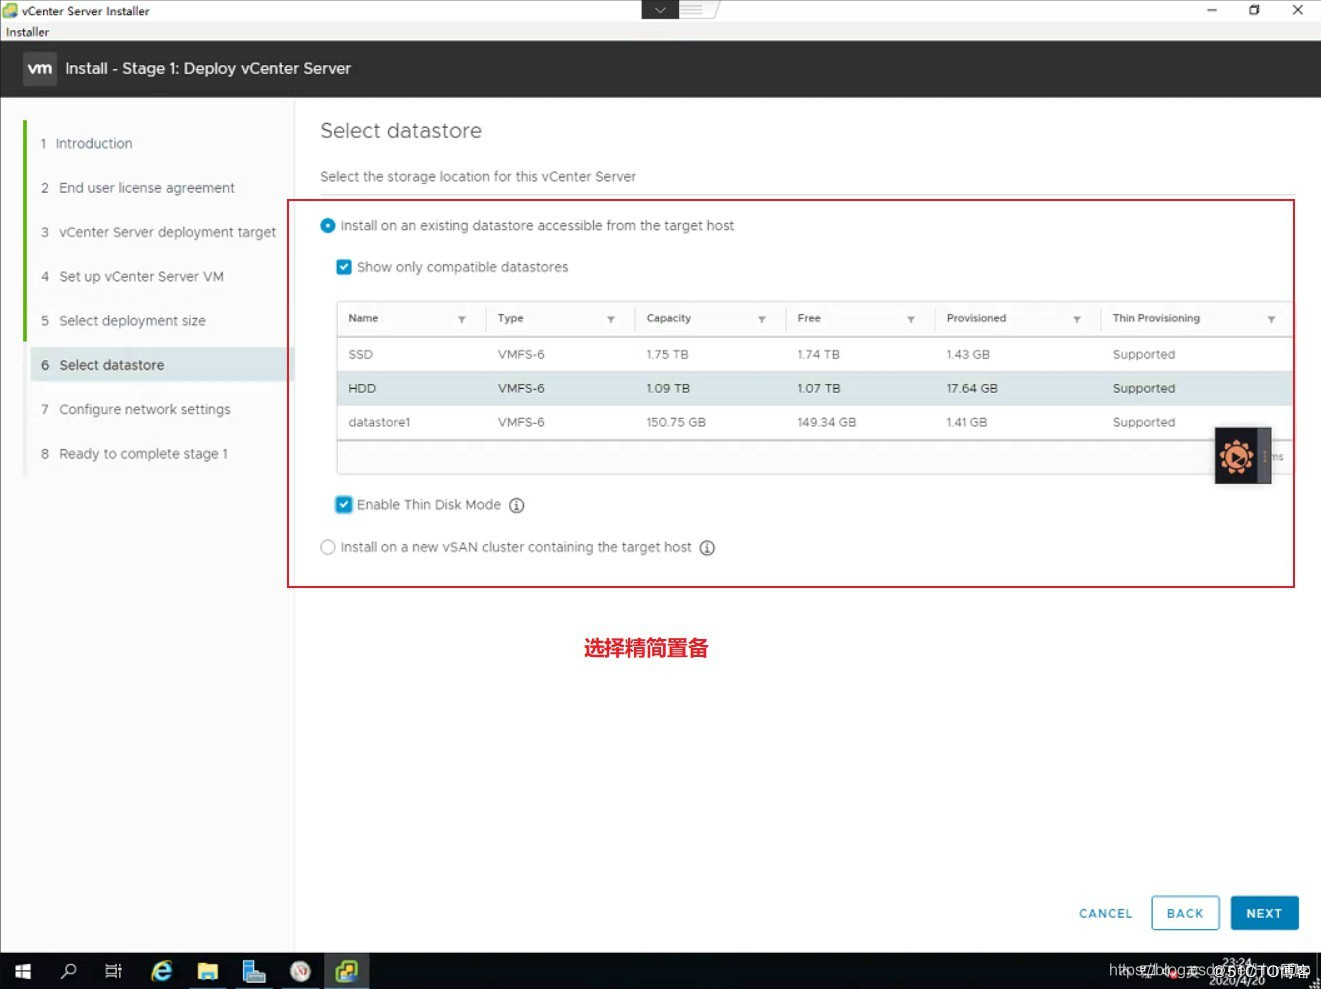The width and height of the screenshot is (1321, 989).
Task: Click the 150.75 GB capacity cell
Action: pyautogui.click(x=676, y=423)
